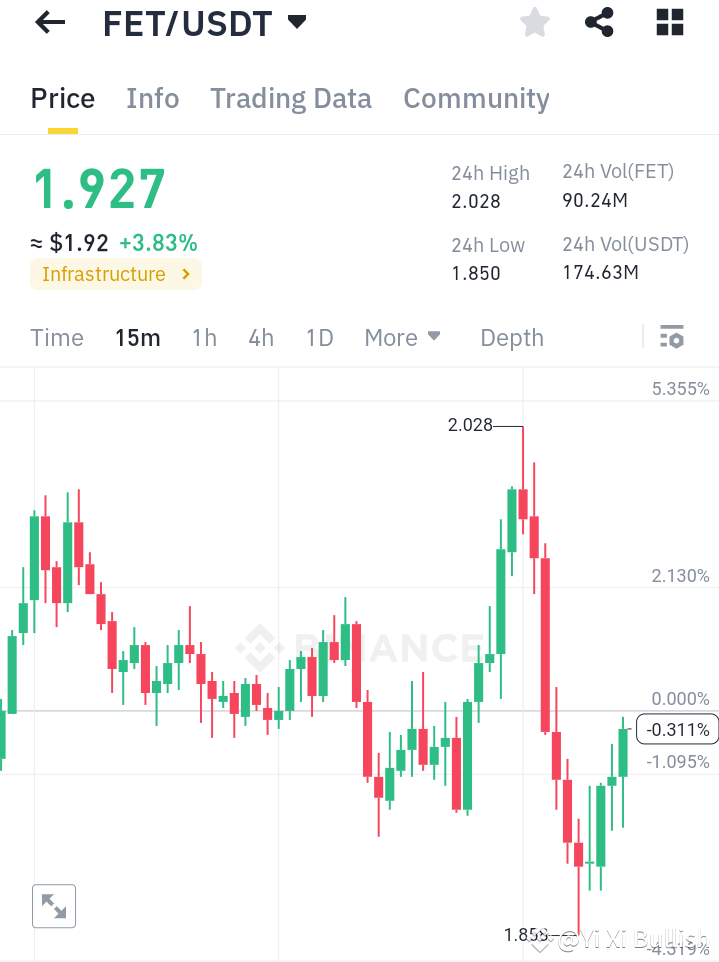Select the Depth view
The height and width of the screenshot is (962, 719).
click(x=511, y=338)
